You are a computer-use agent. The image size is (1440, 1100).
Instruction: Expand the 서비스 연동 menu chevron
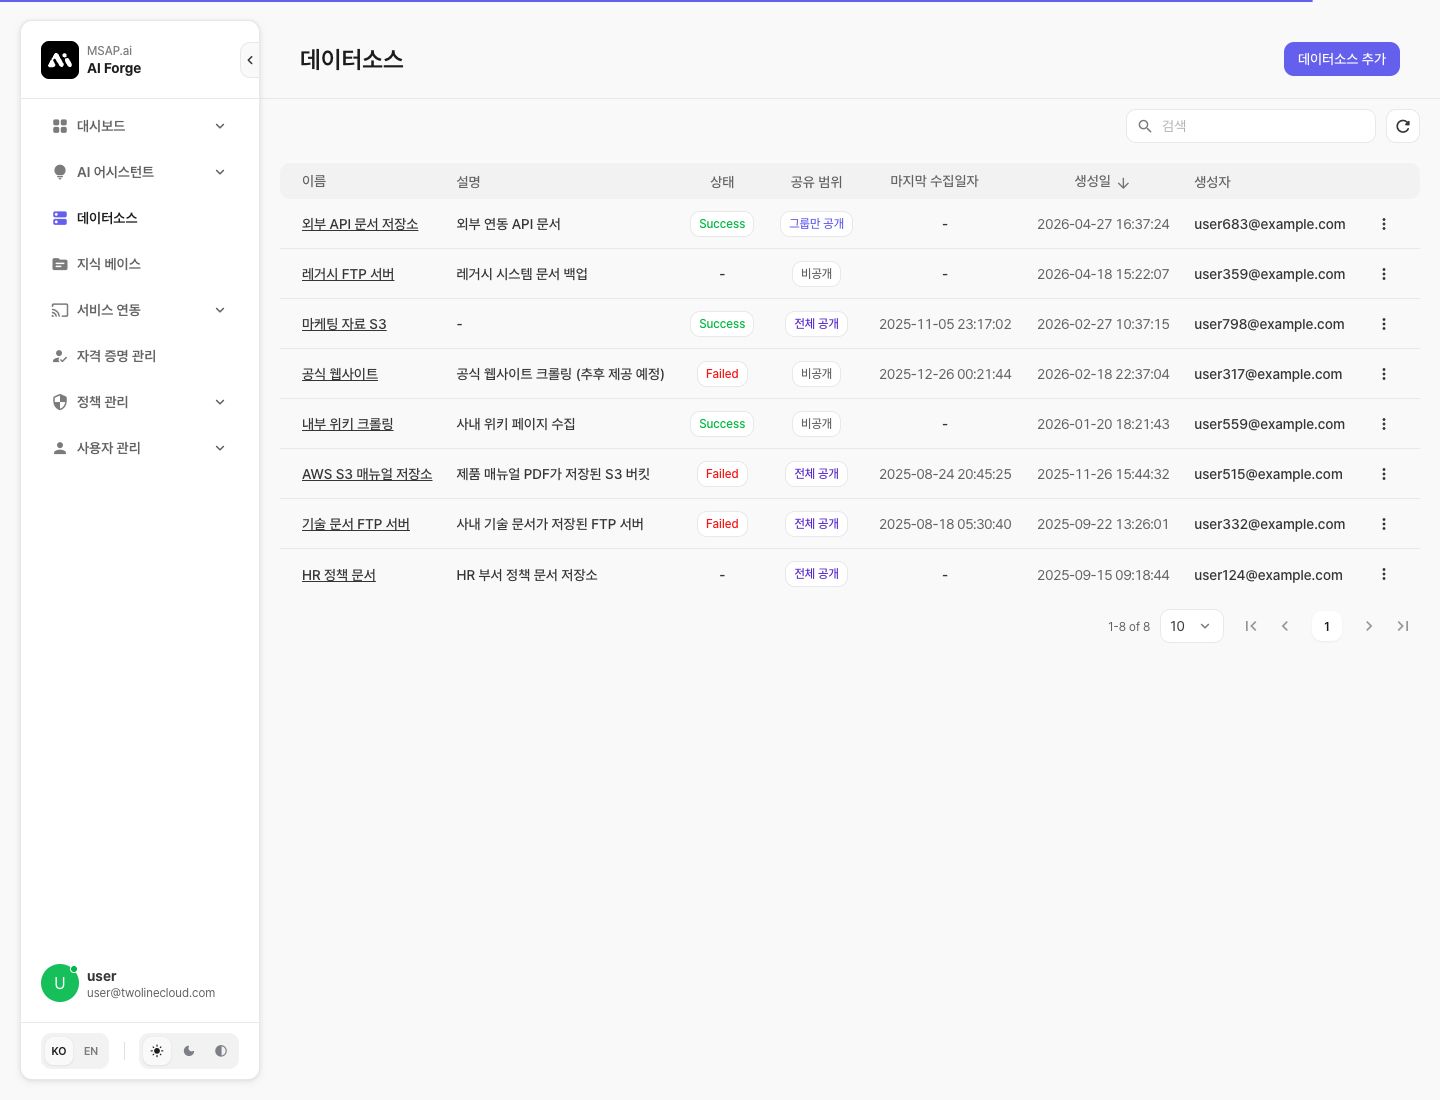click(x=220, y=310)
